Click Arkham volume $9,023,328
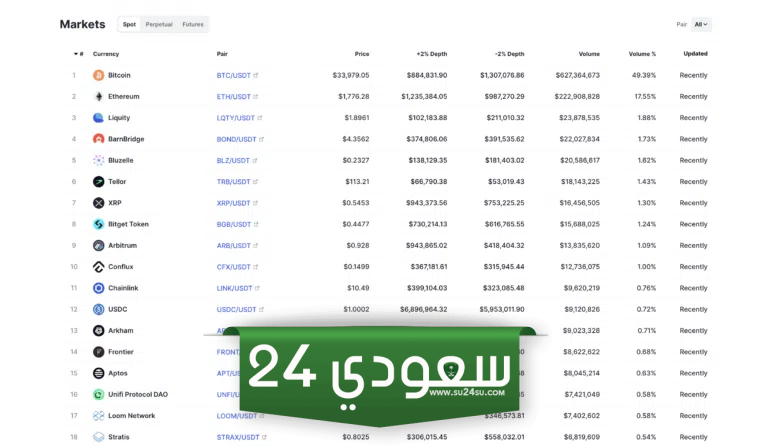Image resolution: width=768 pixels, height=446 pixels. 581,330
